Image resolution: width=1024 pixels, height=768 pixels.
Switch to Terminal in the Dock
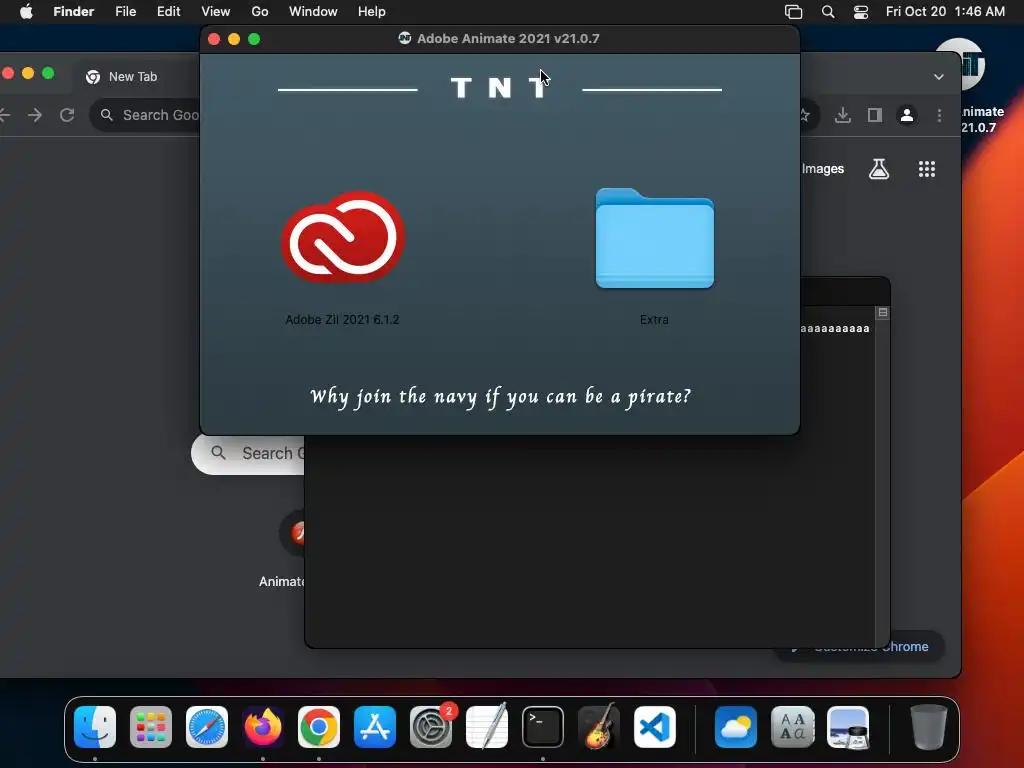(543, 727)
